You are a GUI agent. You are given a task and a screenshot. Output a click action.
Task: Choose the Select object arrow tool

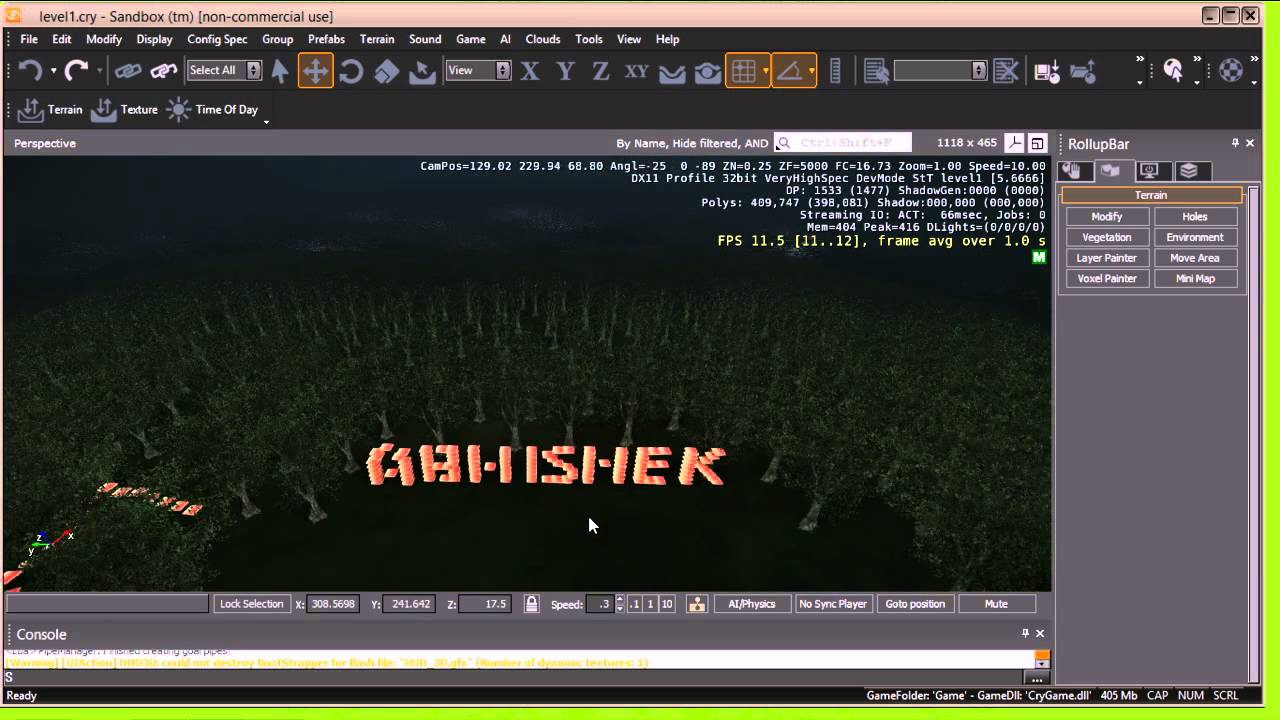point(280,70)
